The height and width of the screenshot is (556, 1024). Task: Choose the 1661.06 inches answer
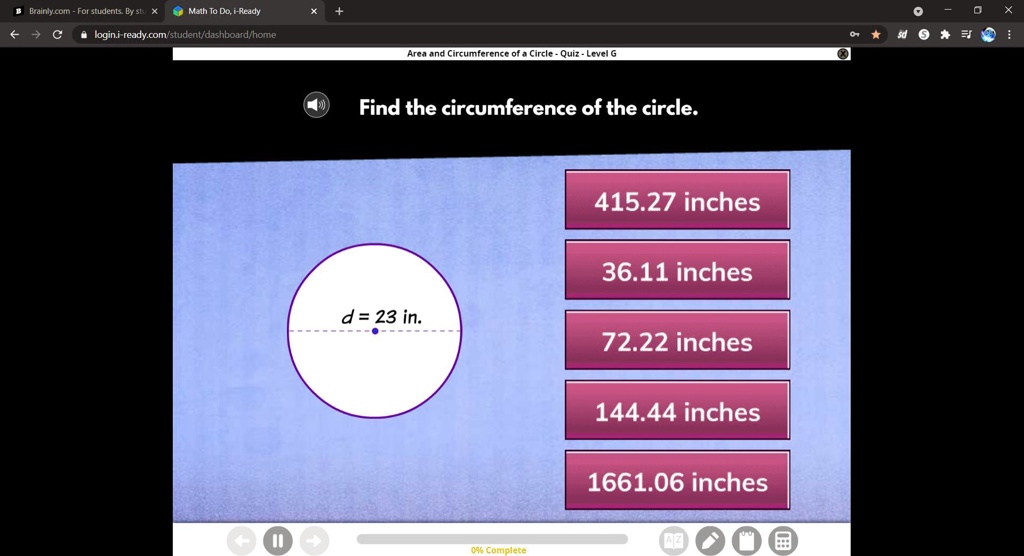click(x=677, y=480)
